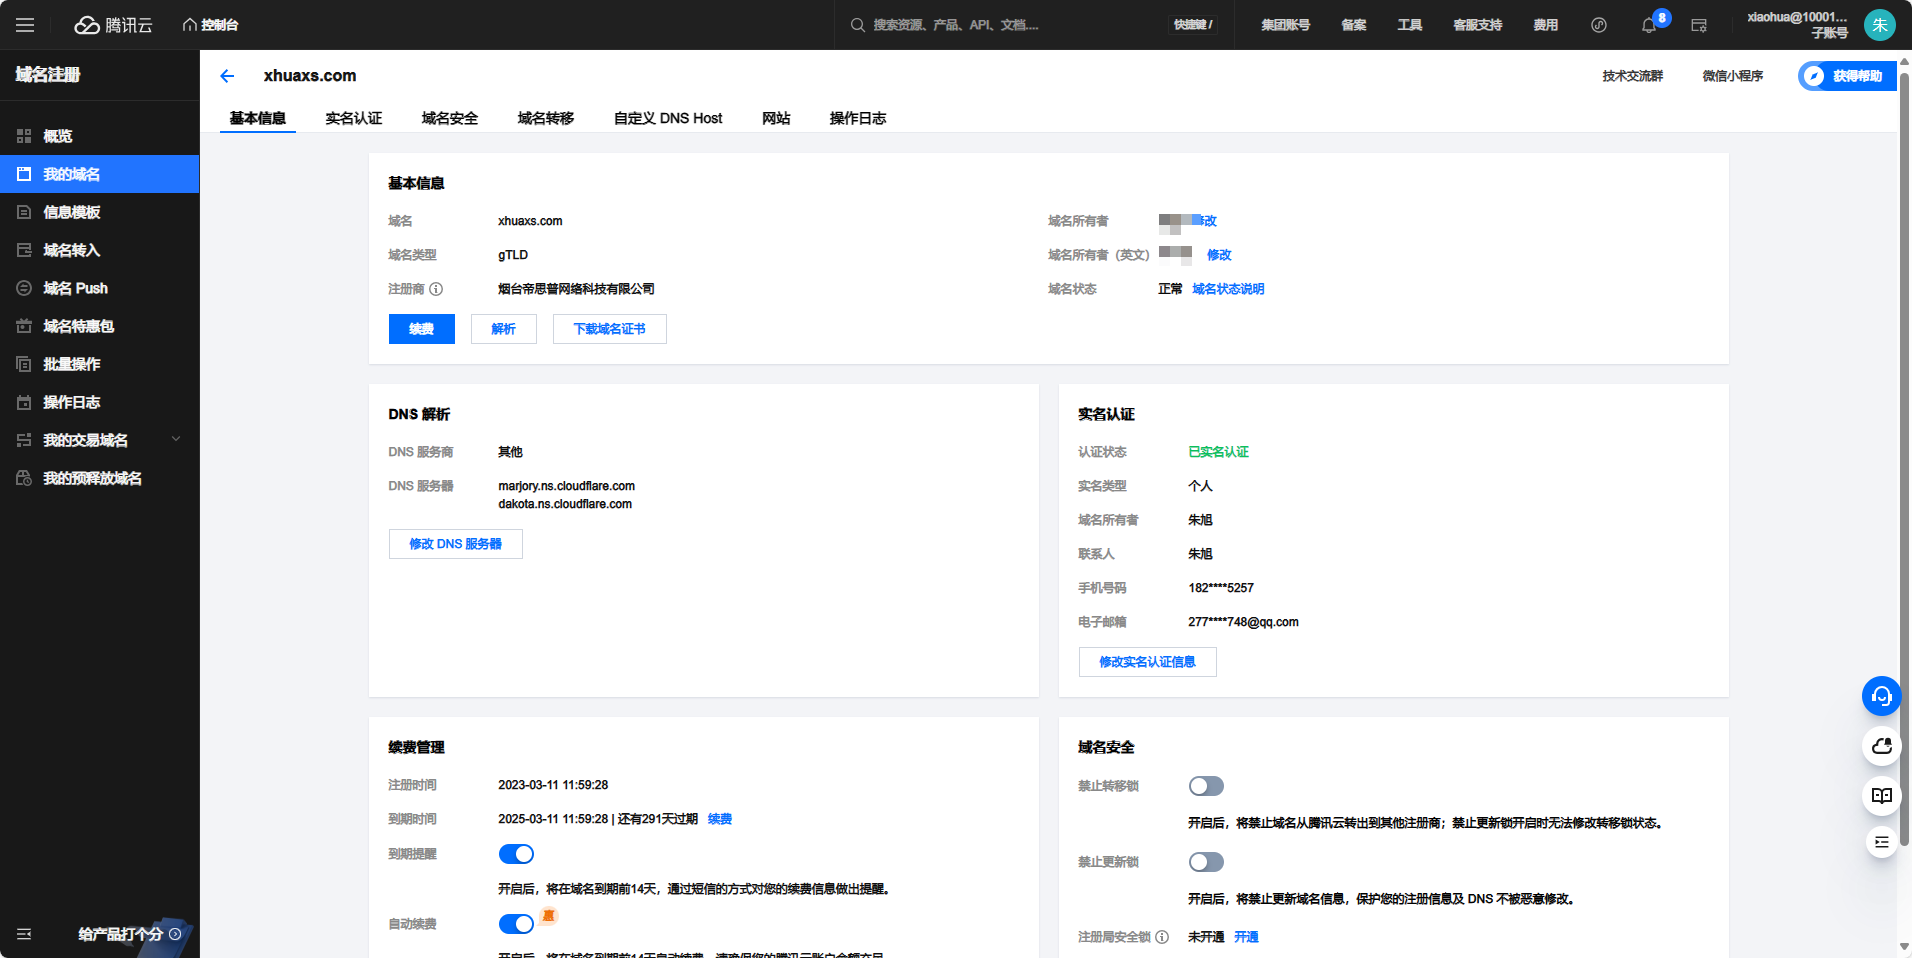
Task: Open the mini program circular icon in top bar
Action: pyautogui.click(x=1599, y=25)
